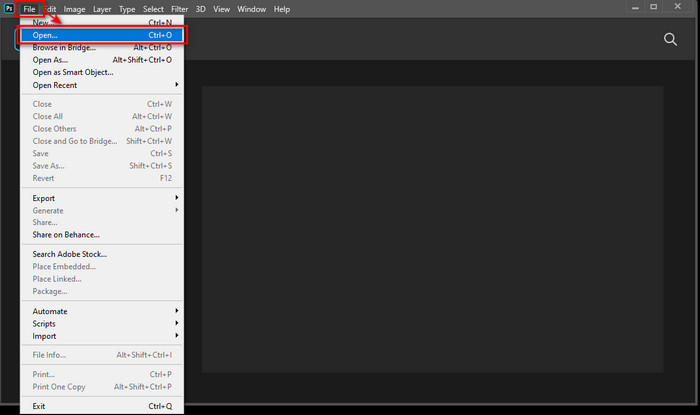Click the Place Embedded... entry
Image resolution: width=700 pixels, height=415 pixels.
(x=102, y=266)
